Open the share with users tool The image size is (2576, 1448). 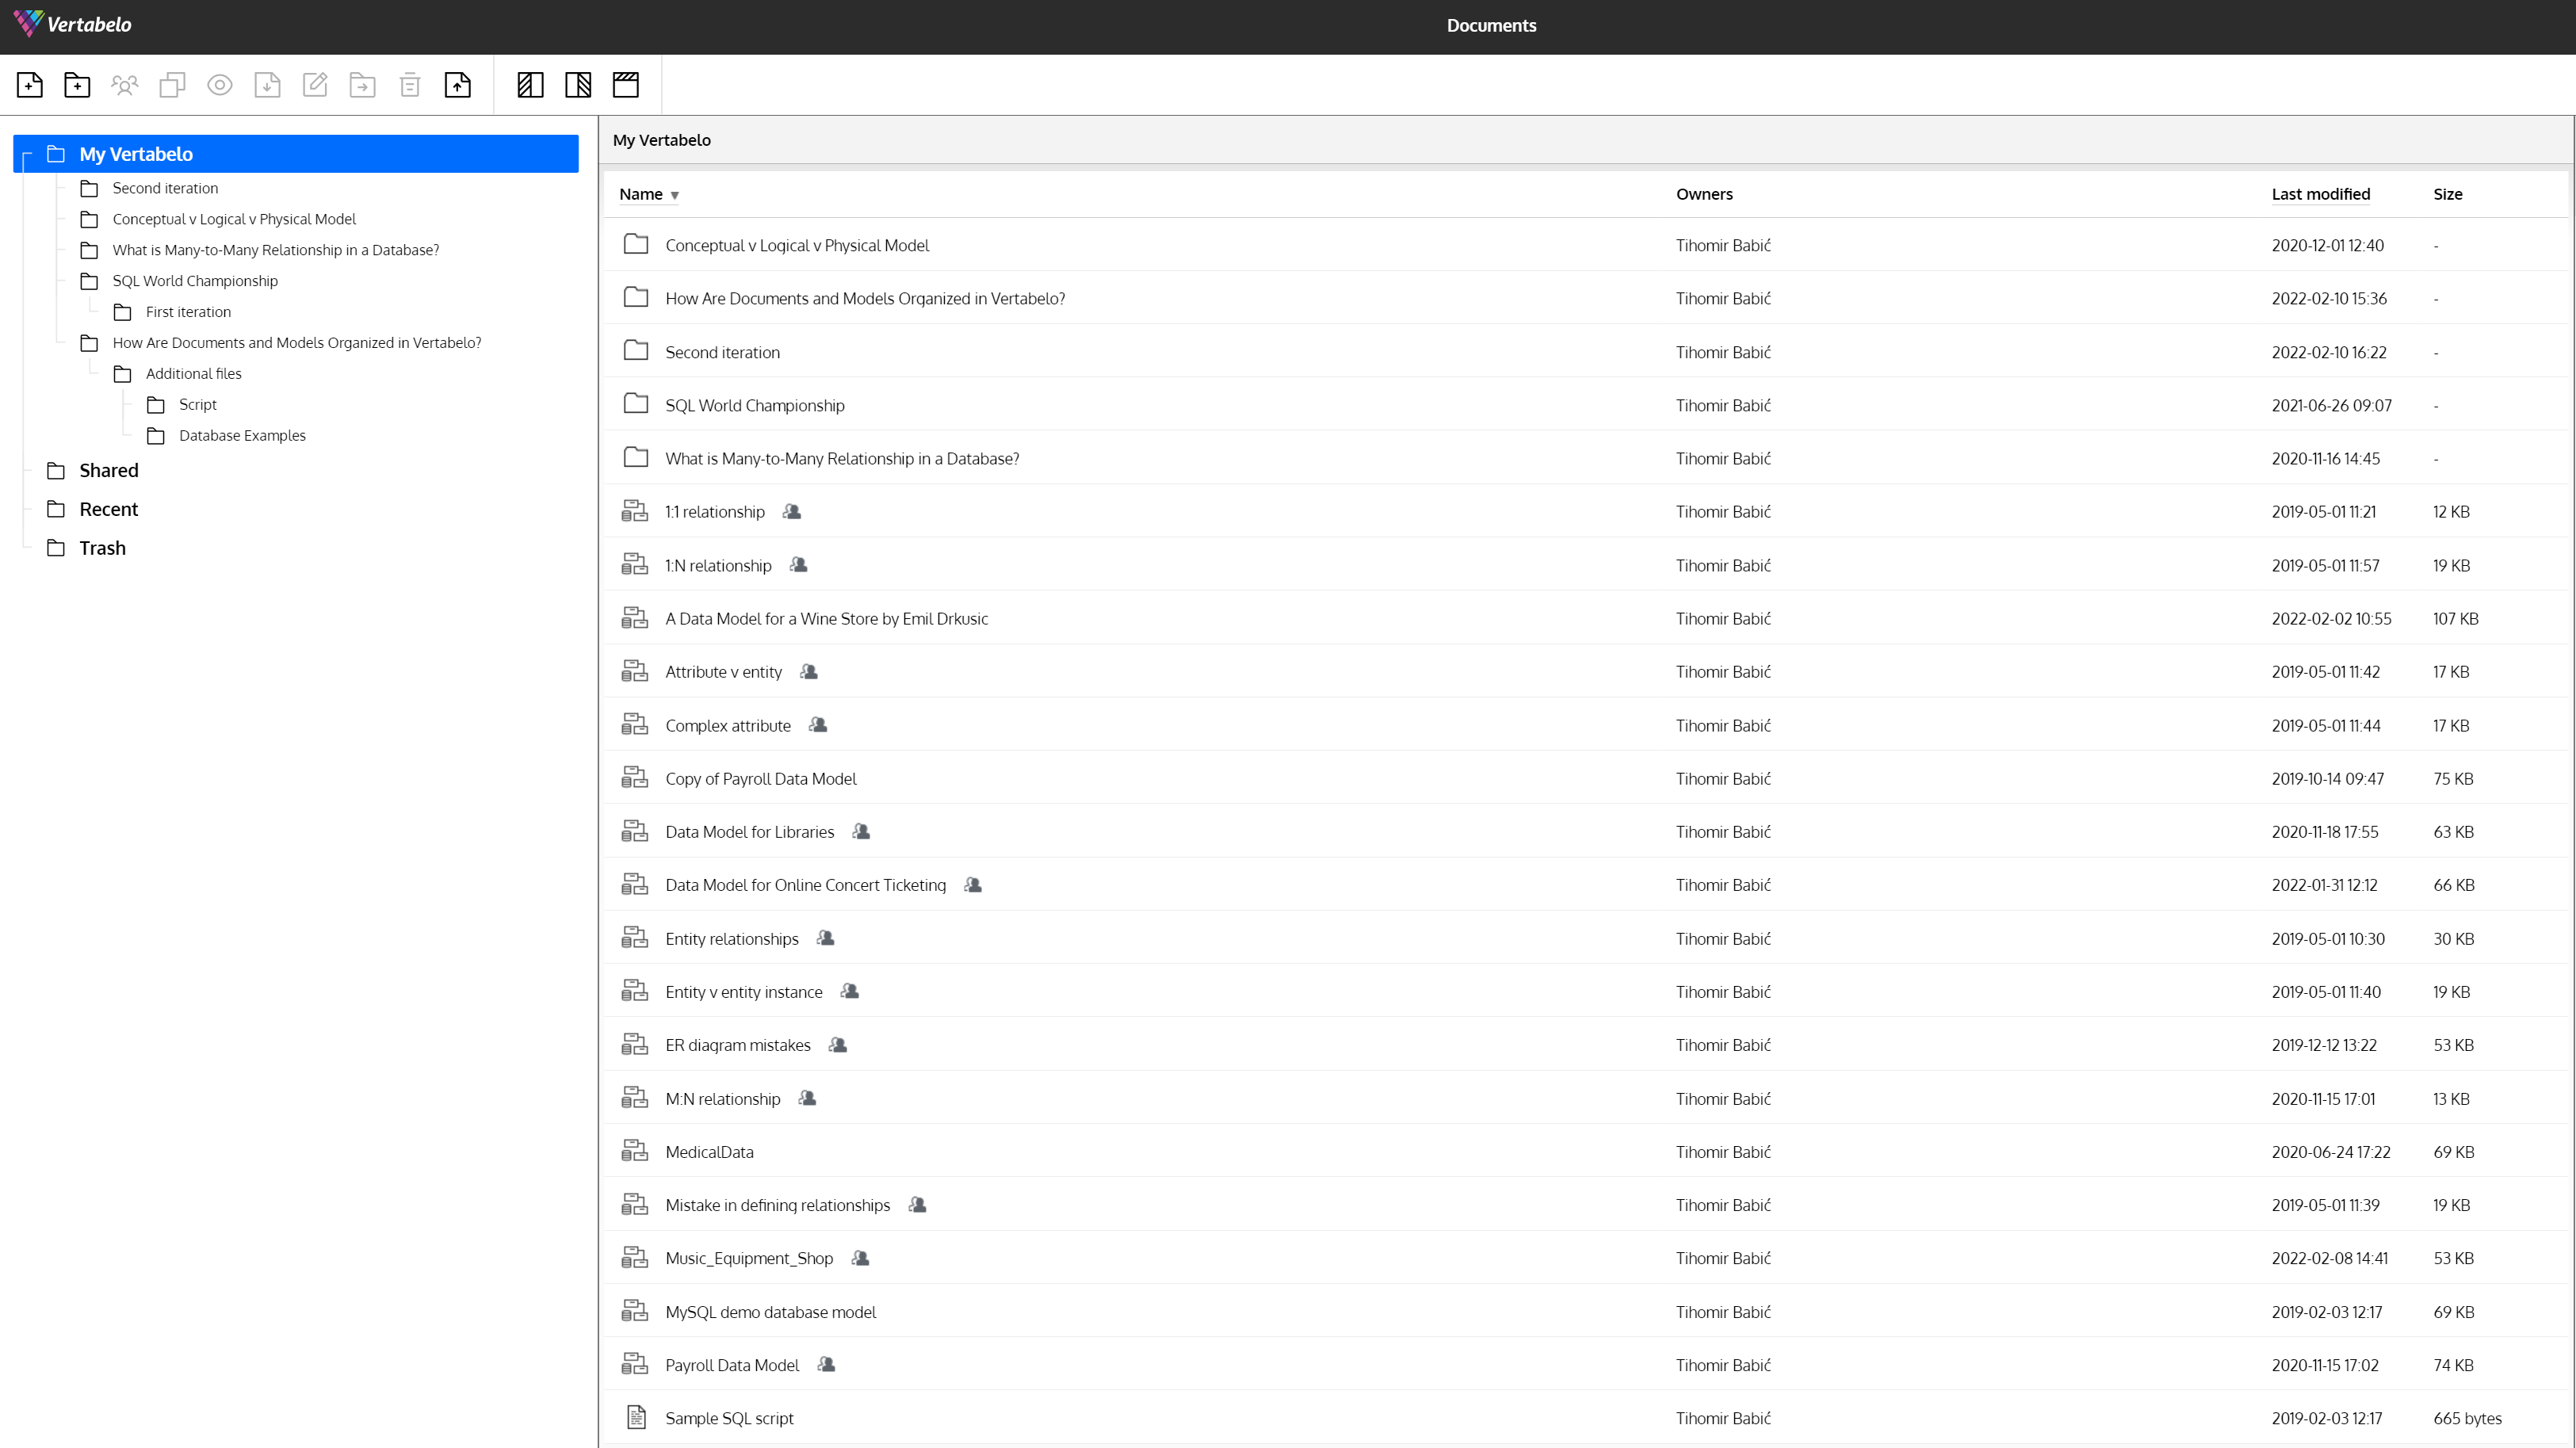(125, 85)
